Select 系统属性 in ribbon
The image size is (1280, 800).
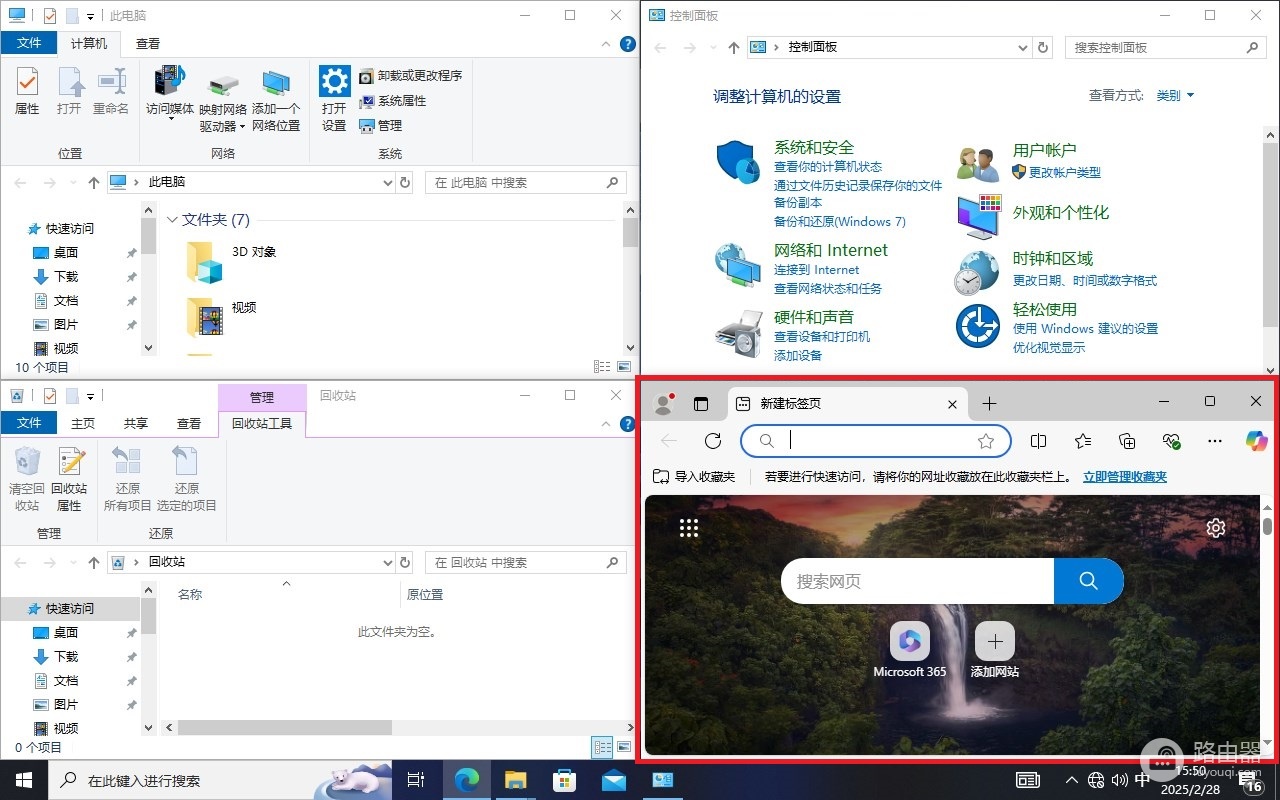click(393, 101)
